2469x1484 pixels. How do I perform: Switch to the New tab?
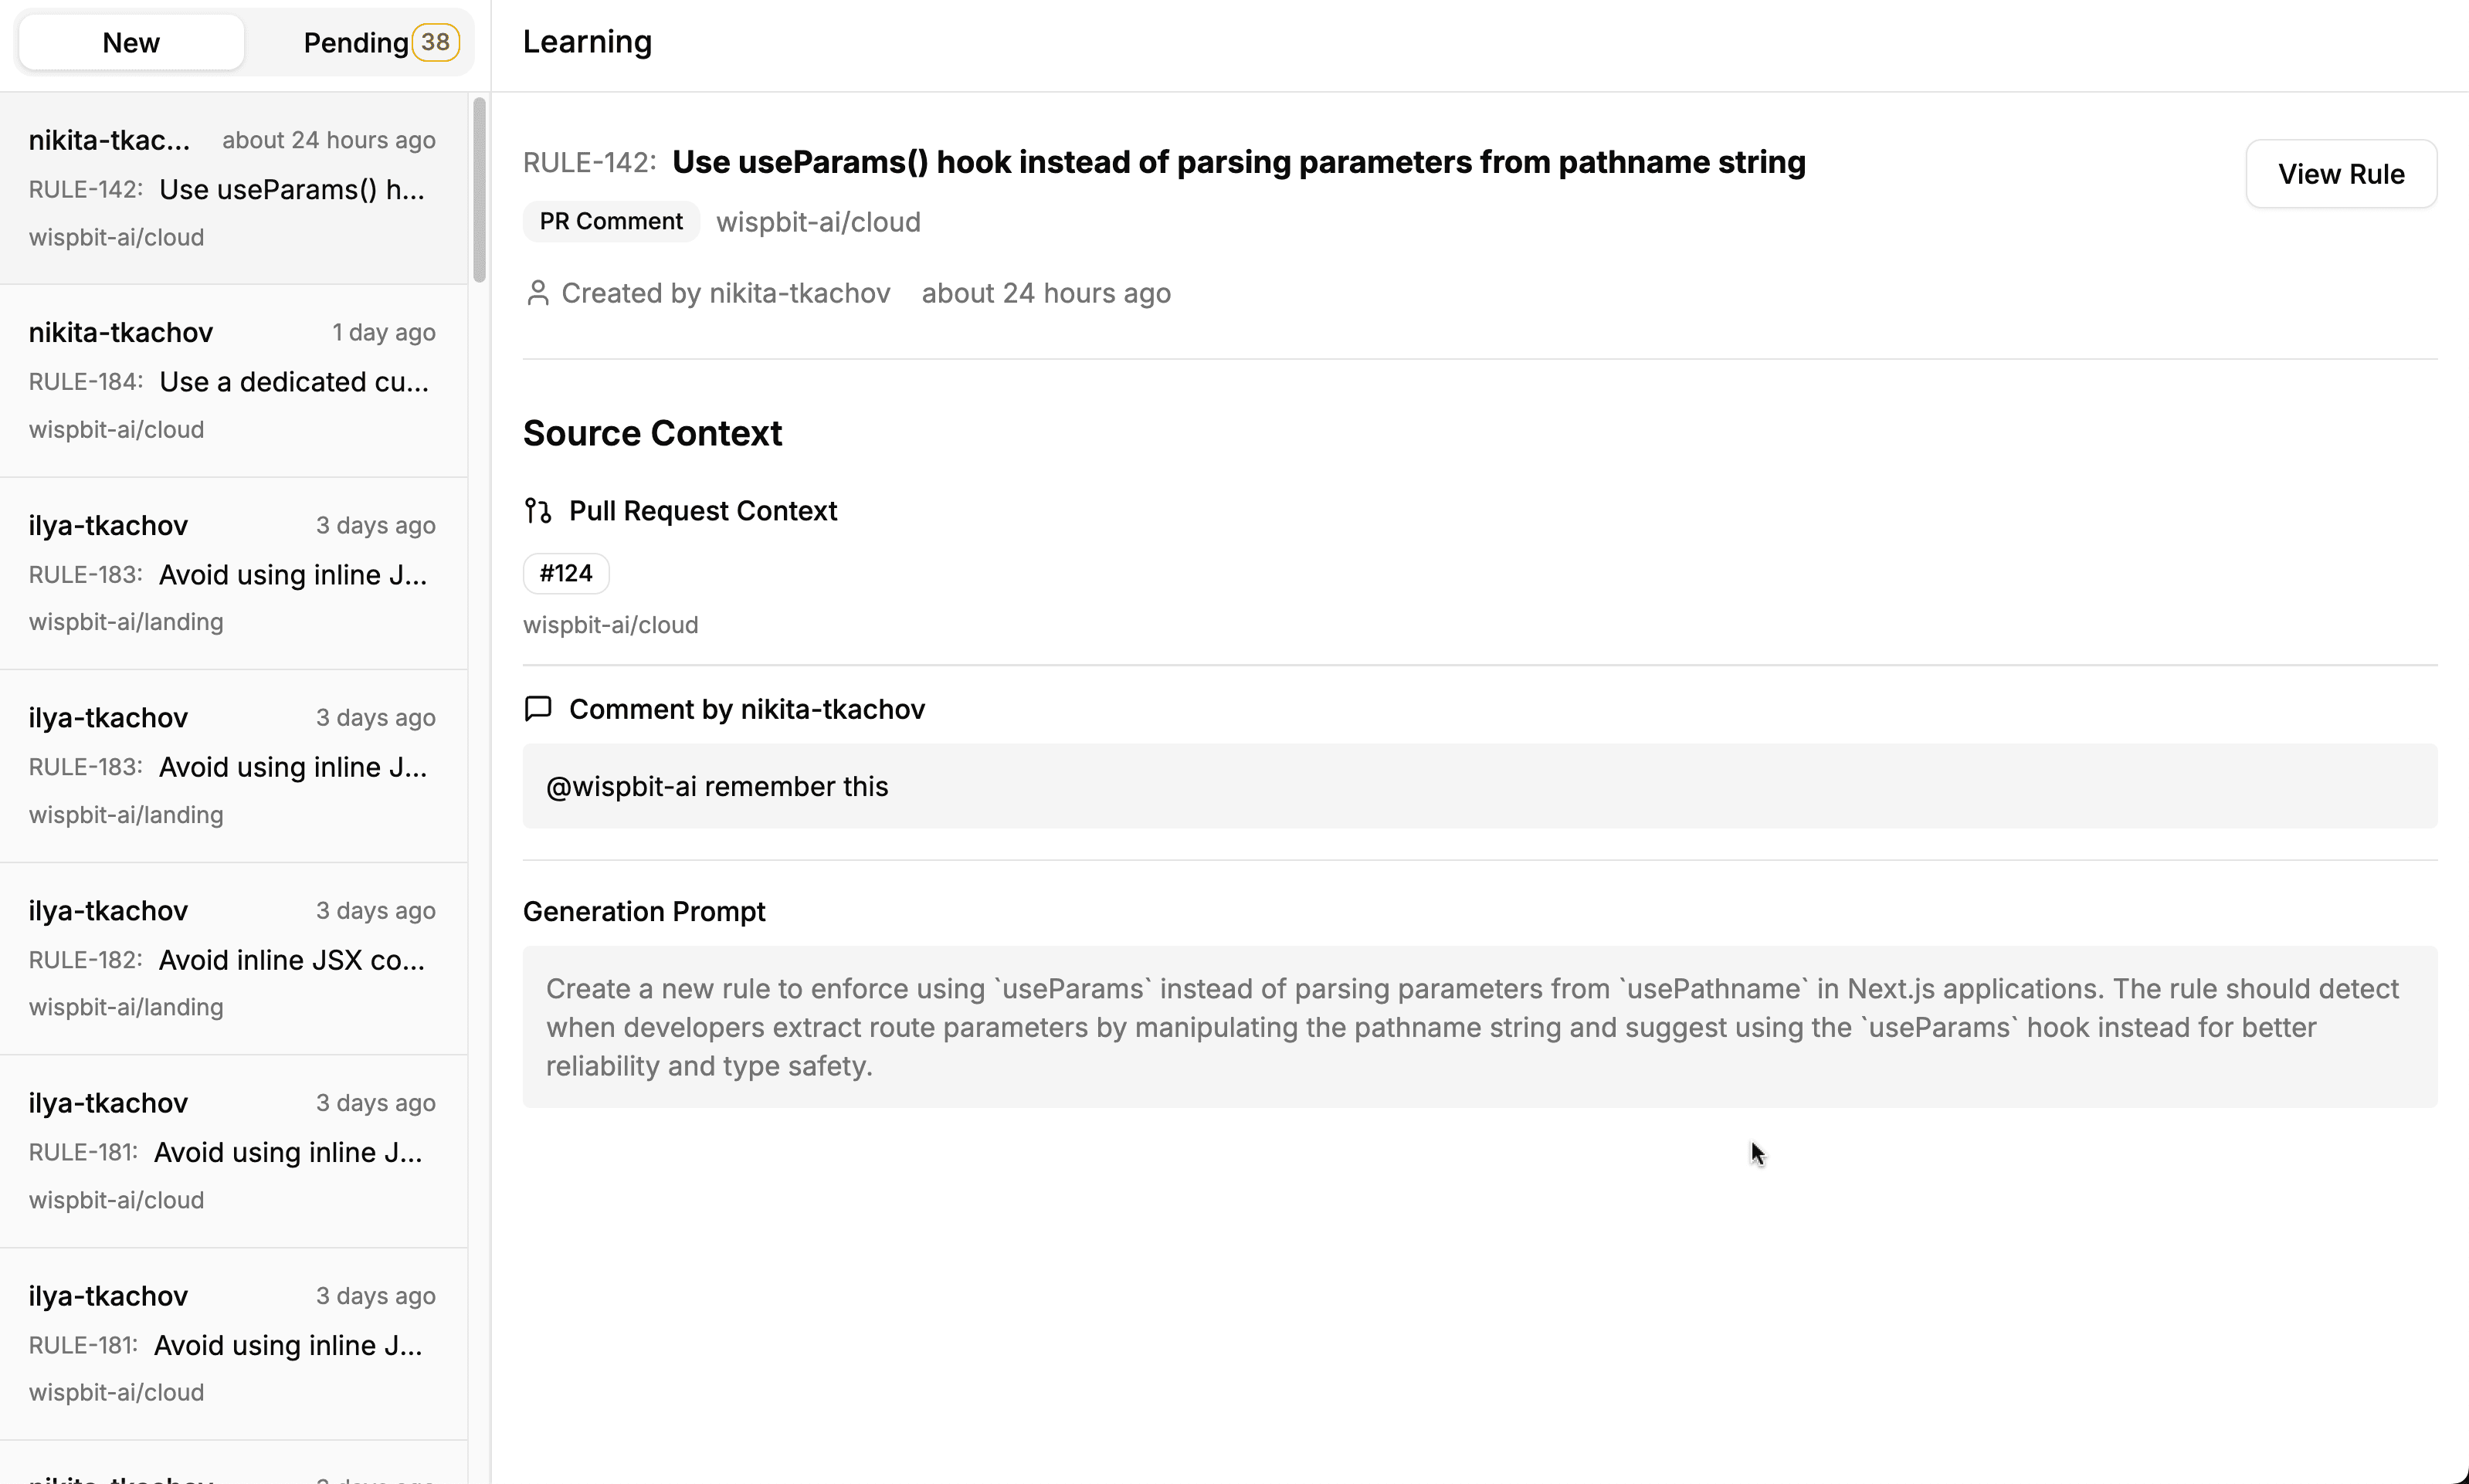[131, 42]
